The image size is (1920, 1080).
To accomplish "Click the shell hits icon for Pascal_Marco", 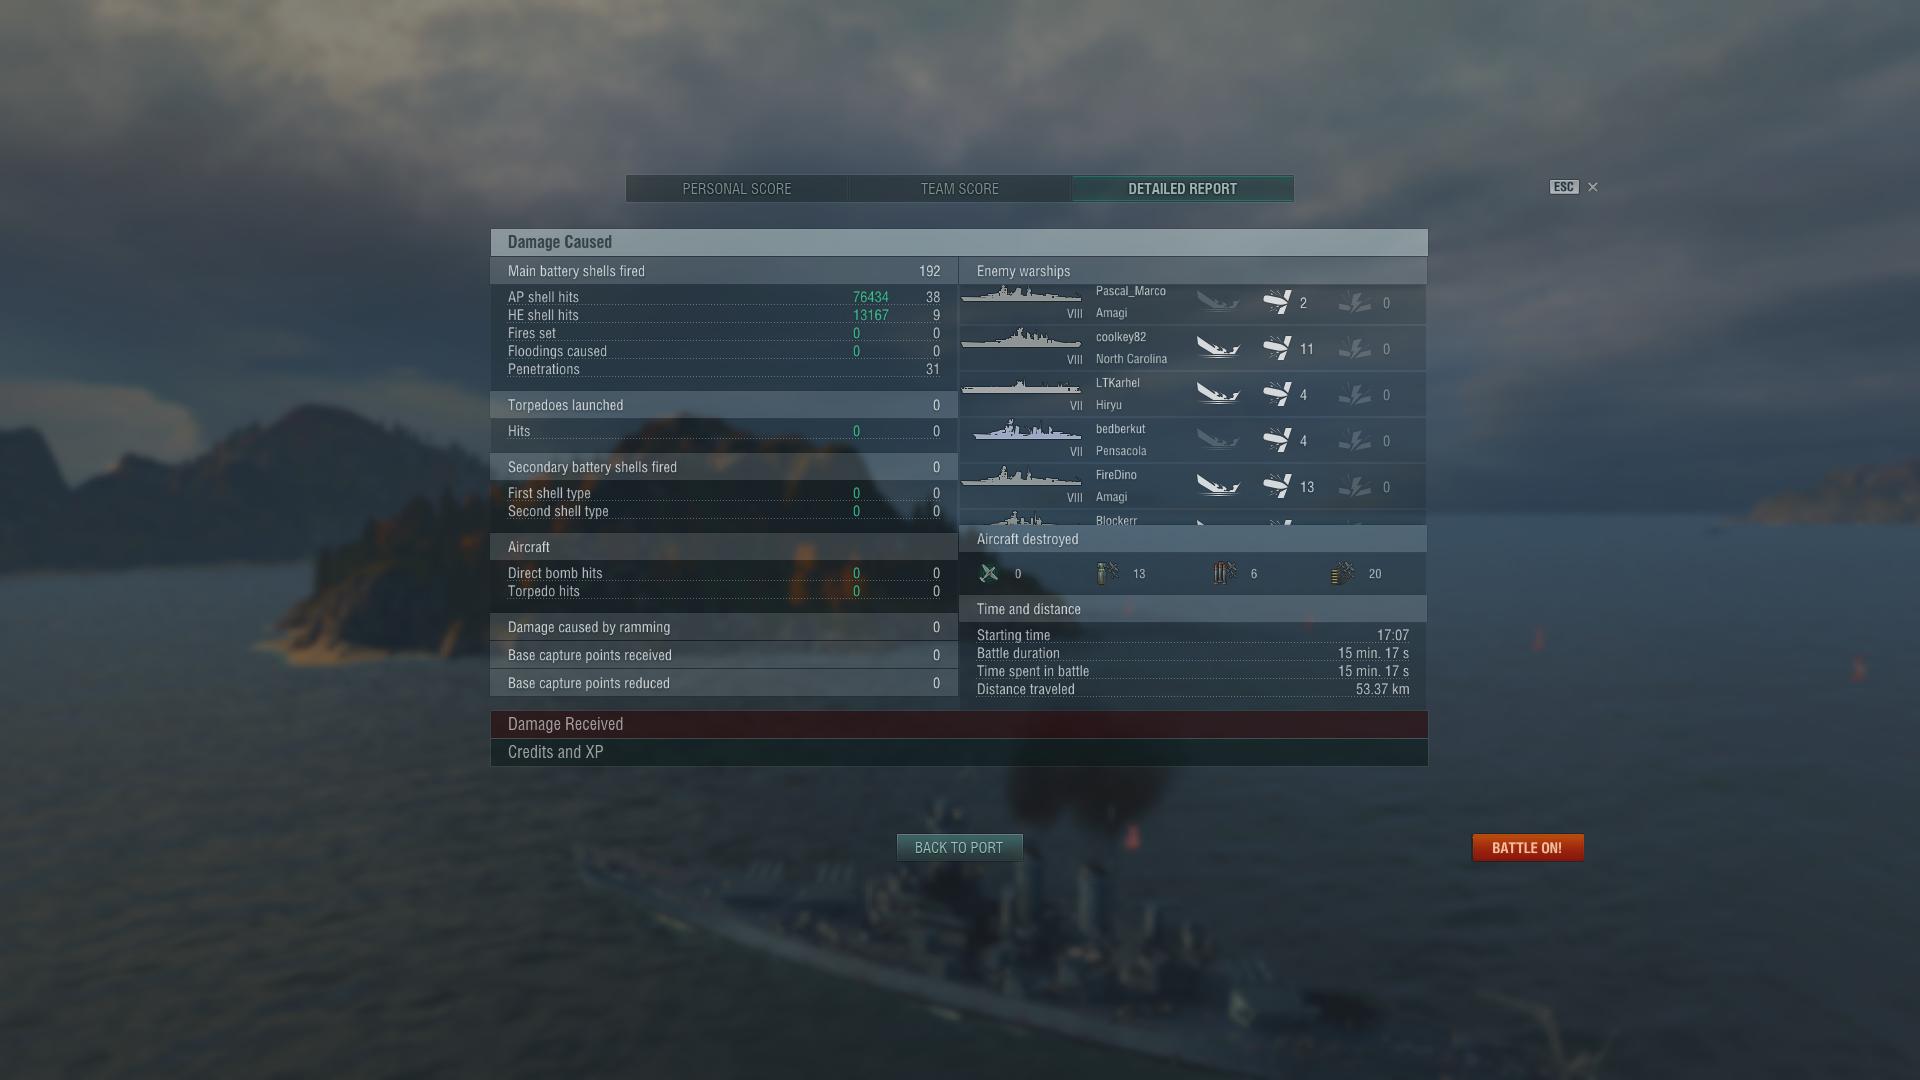I will [1277, 302].
